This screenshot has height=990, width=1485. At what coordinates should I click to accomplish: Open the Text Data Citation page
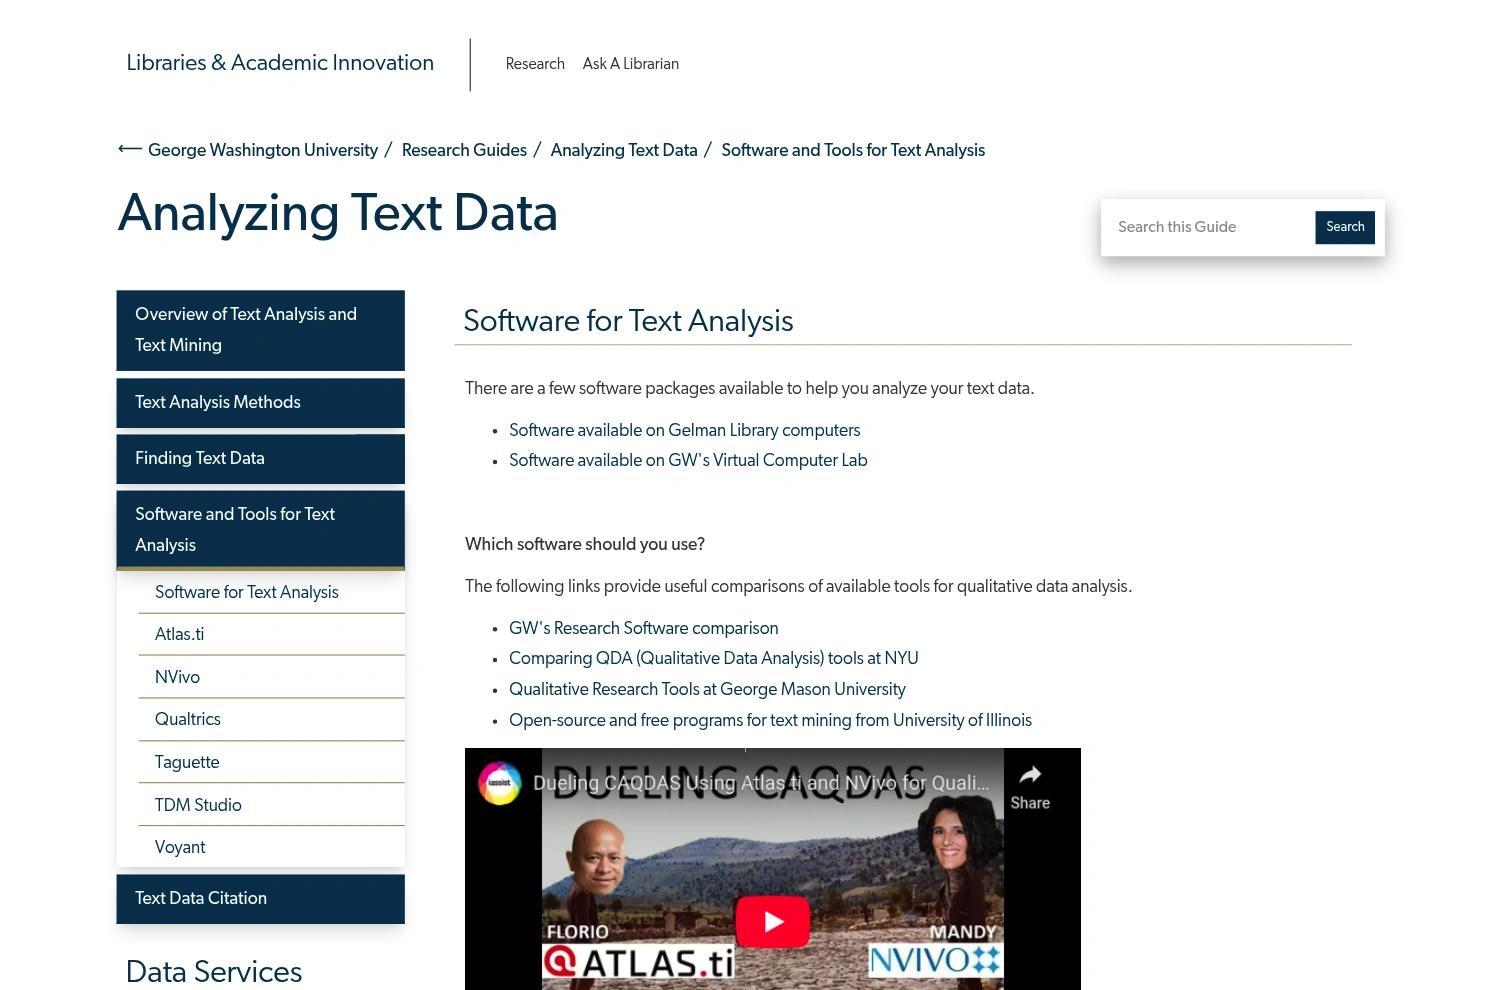[x=261, y=899]
